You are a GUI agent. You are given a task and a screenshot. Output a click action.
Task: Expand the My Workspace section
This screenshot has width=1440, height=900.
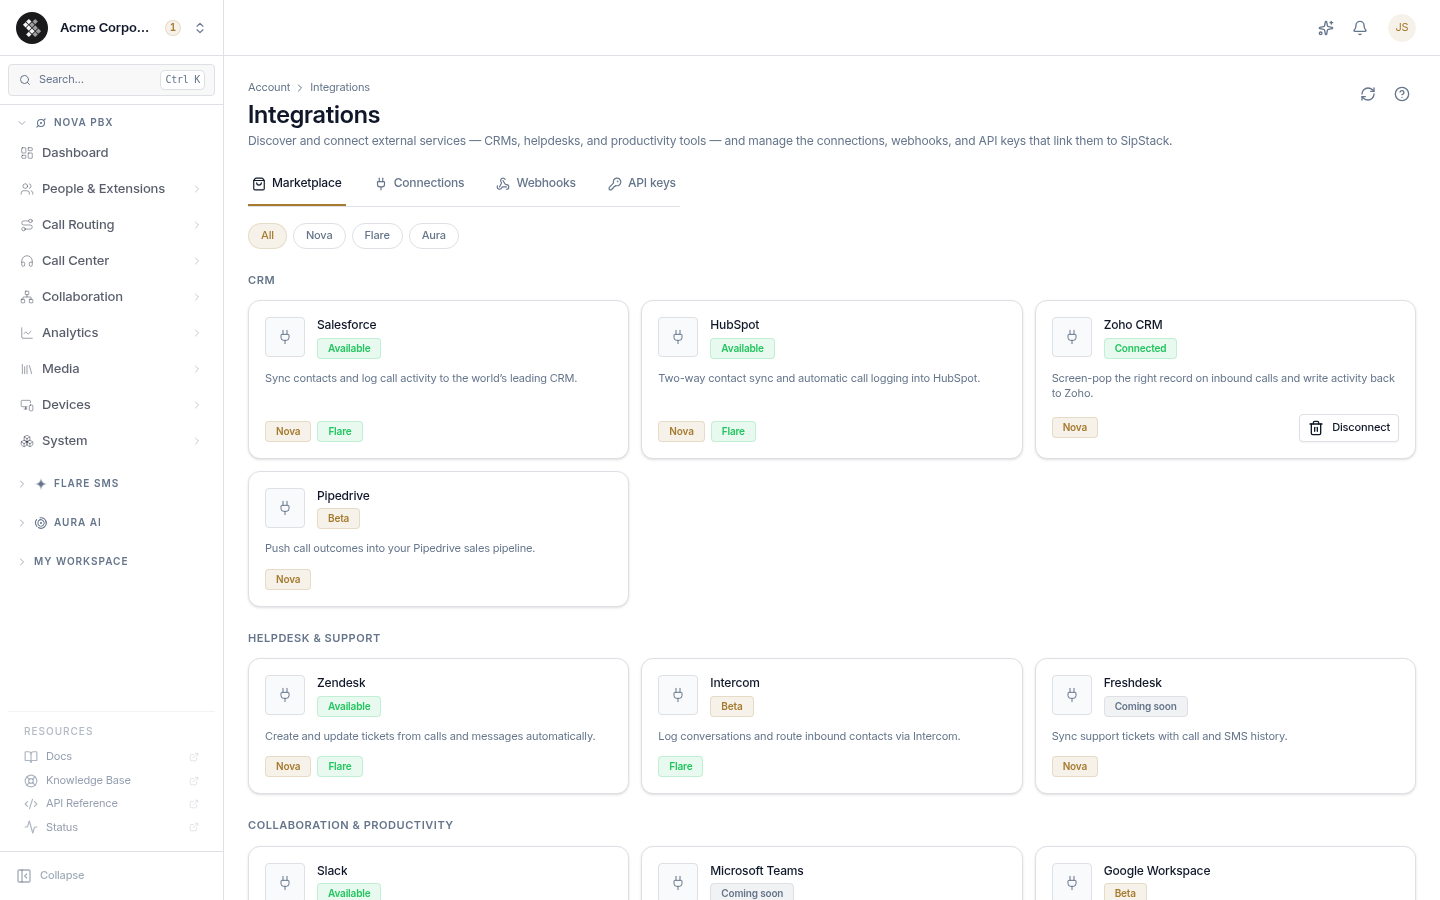click(111, 562)
